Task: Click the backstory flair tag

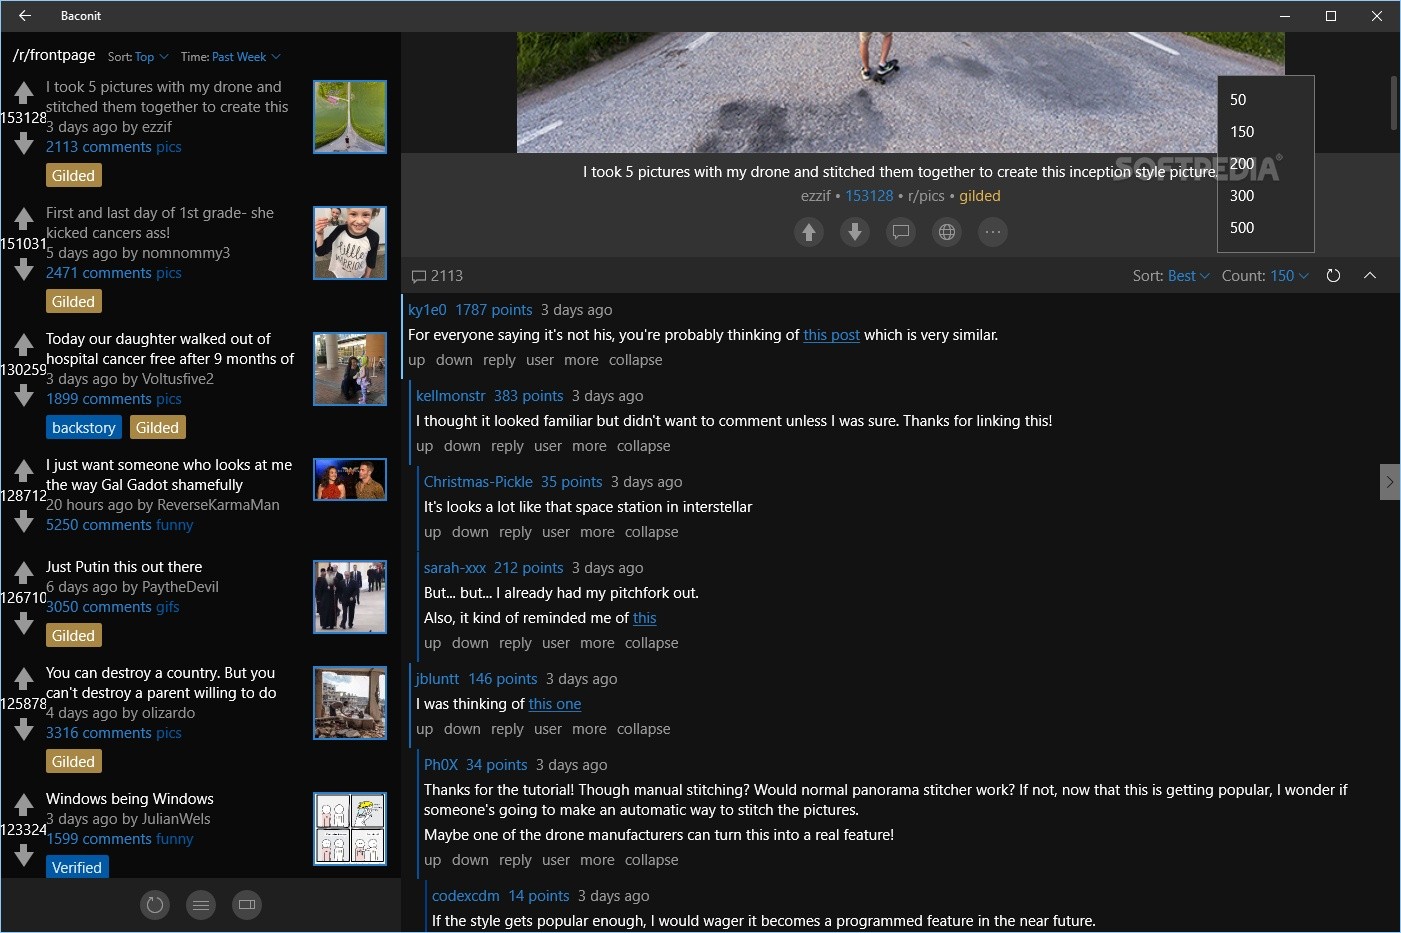Action: (x=84, y=428)
